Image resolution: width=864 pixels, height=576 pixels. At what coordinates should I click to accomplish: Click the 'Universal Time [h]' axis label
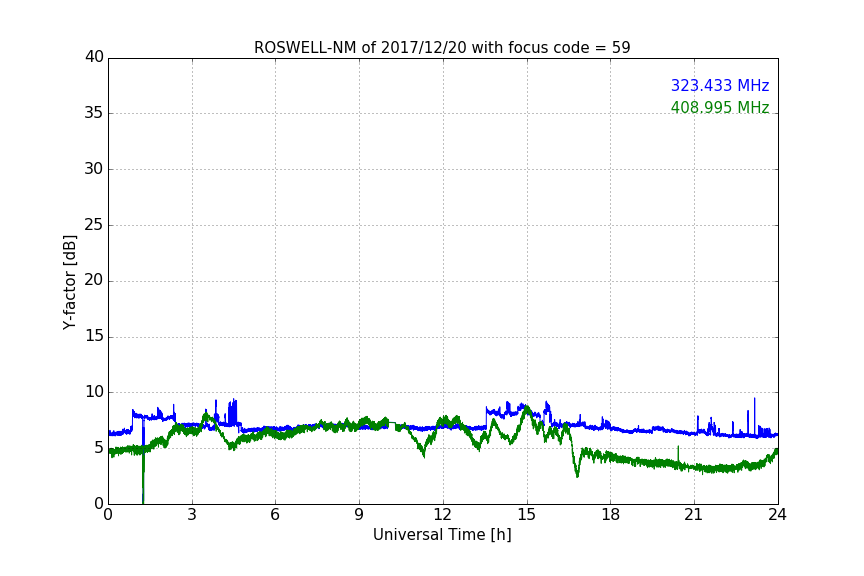442,535
